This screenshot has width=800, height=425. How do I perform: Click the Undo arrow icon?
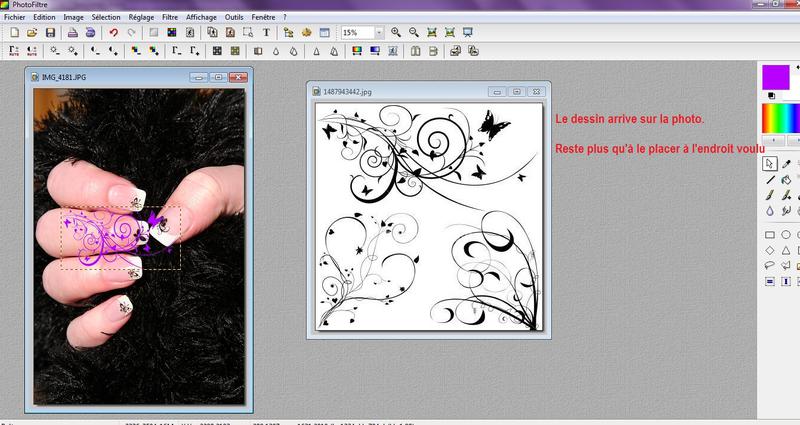pyautogui.click(x=112, y=33)
